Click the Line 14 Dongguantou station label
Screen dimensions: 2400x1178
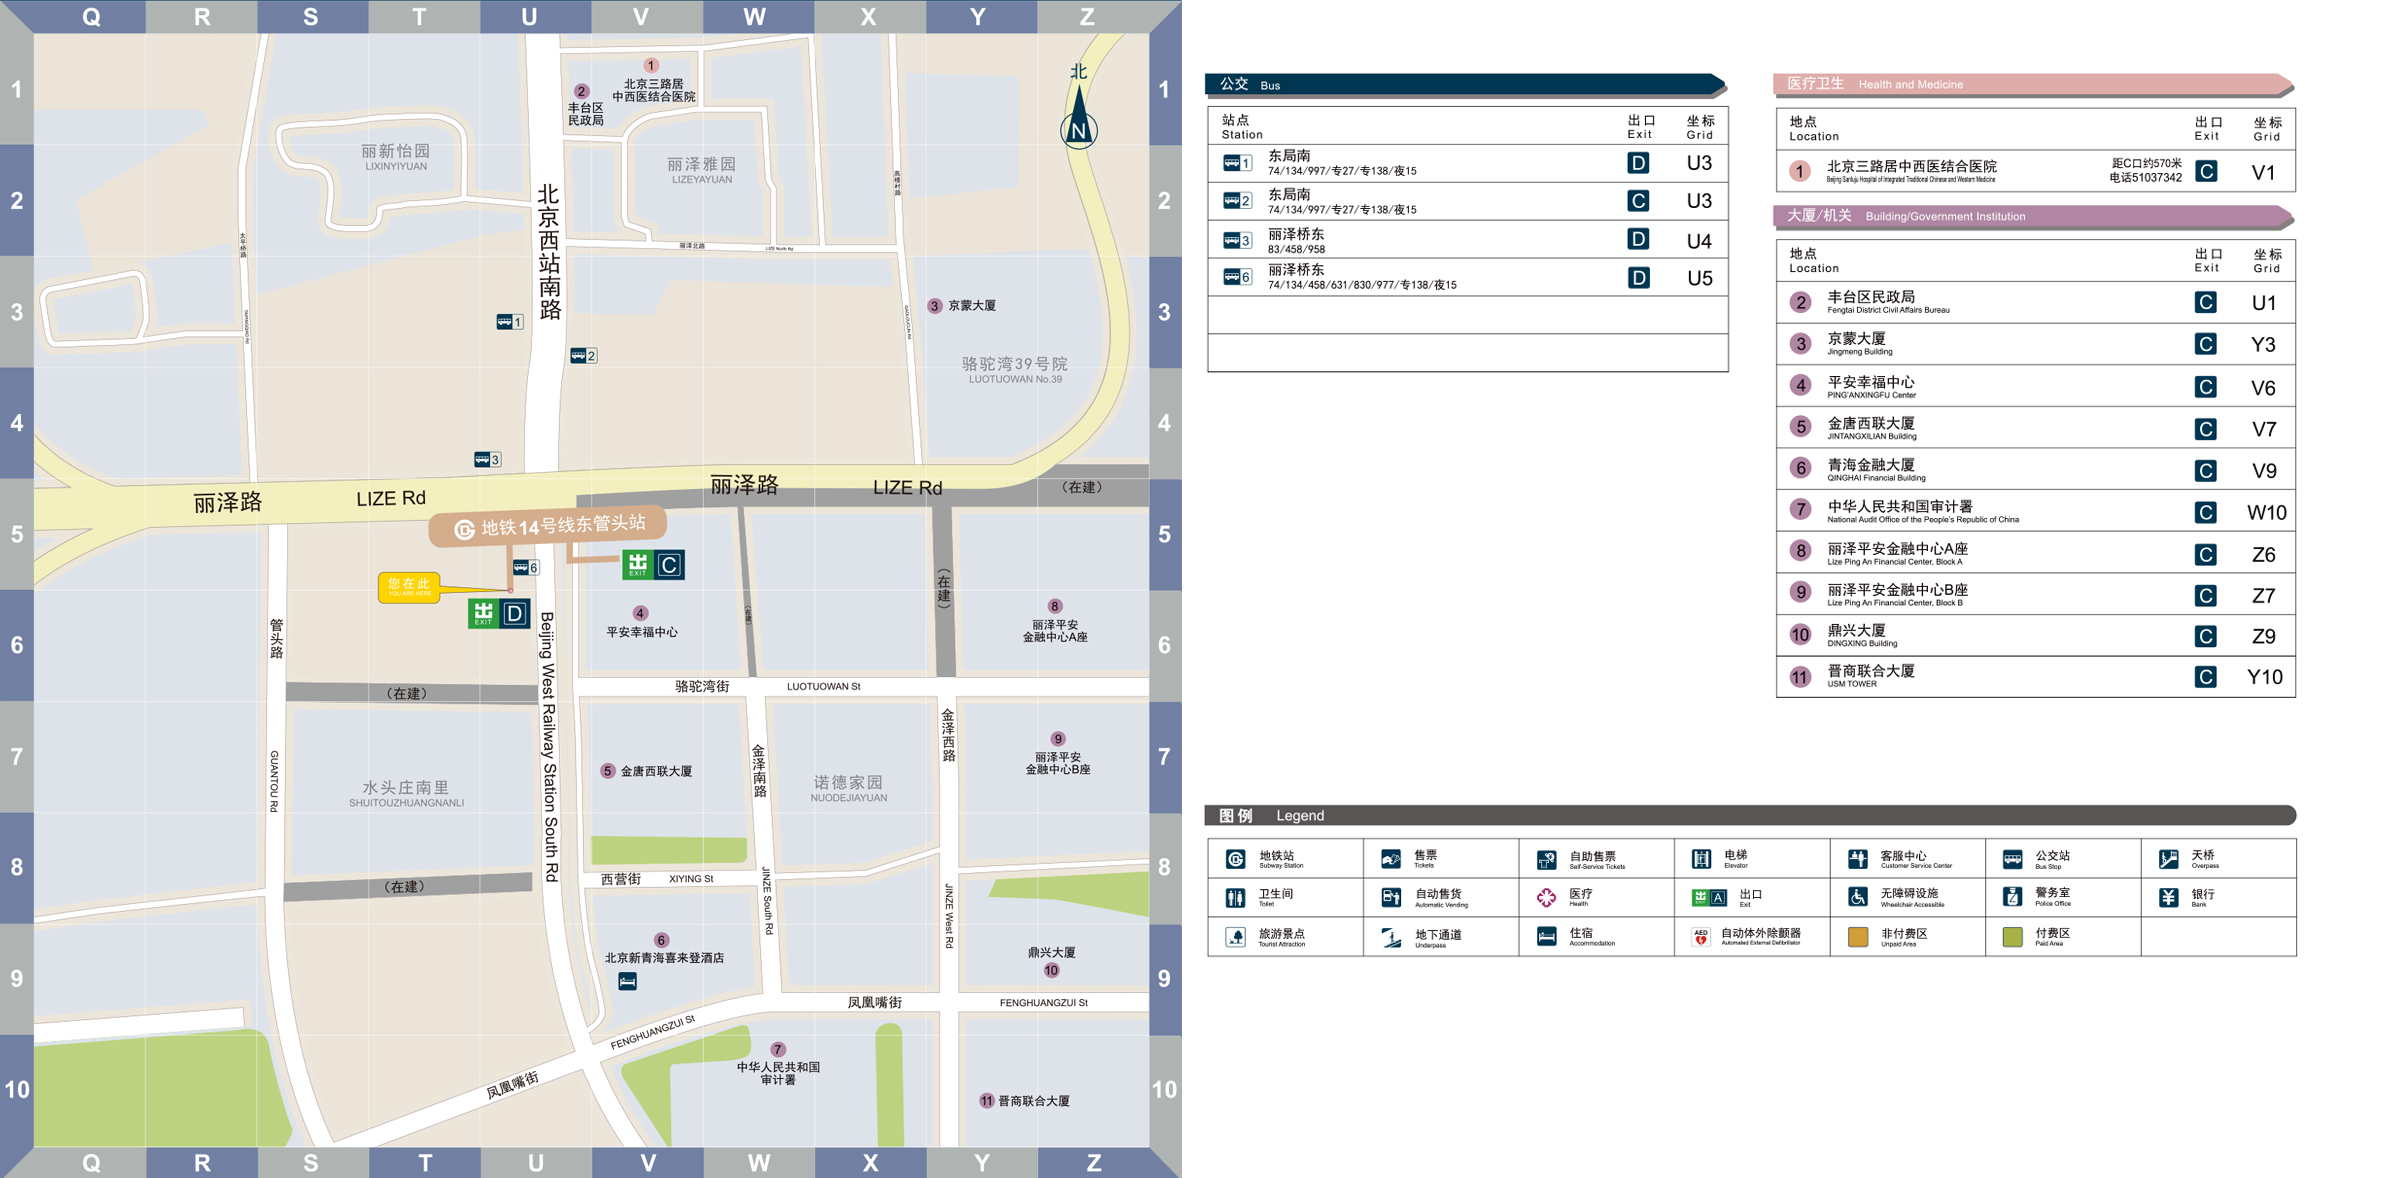[x=548, y=527]
